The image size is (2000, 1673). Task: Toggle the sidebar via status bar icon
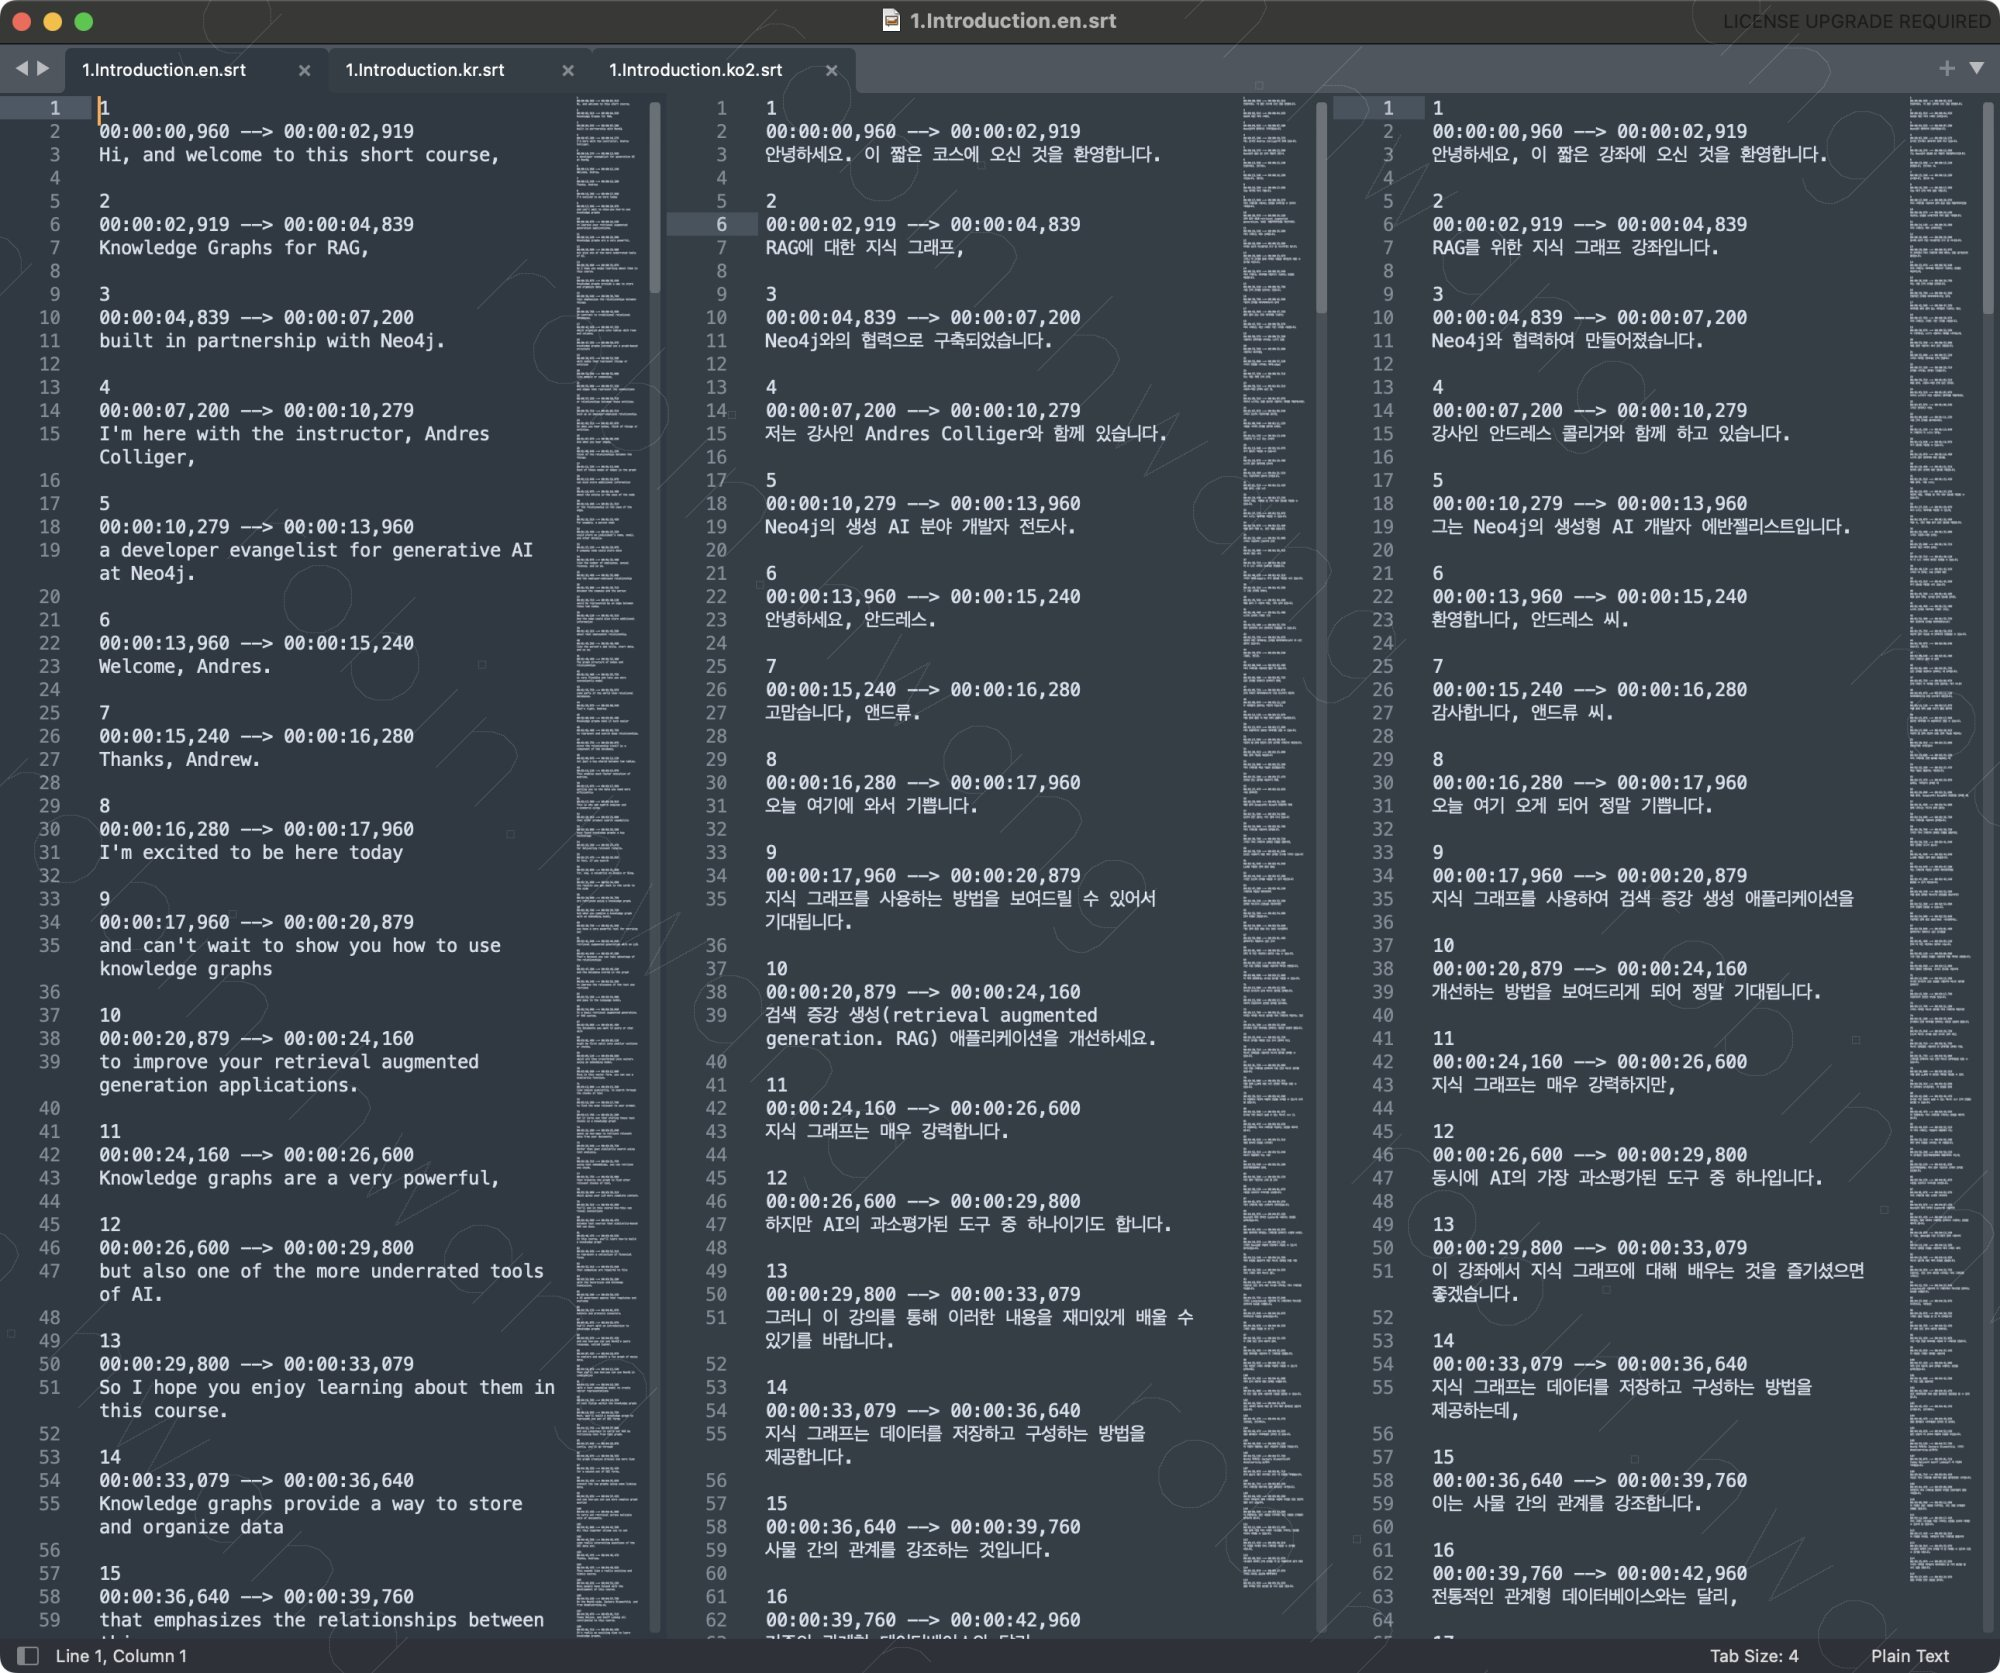pos(28,1656)
